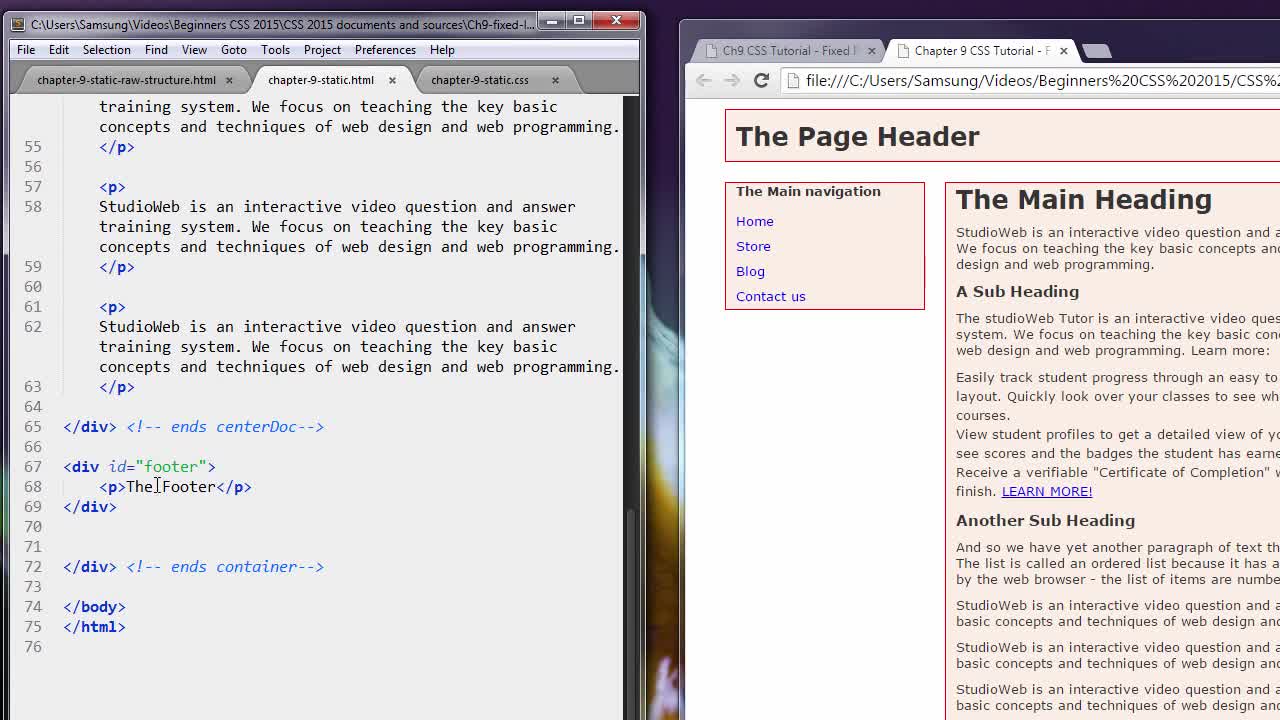Open the File menu
Image resolution: width=1280 pixels, height=720 pixels.
click(x=26, y=50)
